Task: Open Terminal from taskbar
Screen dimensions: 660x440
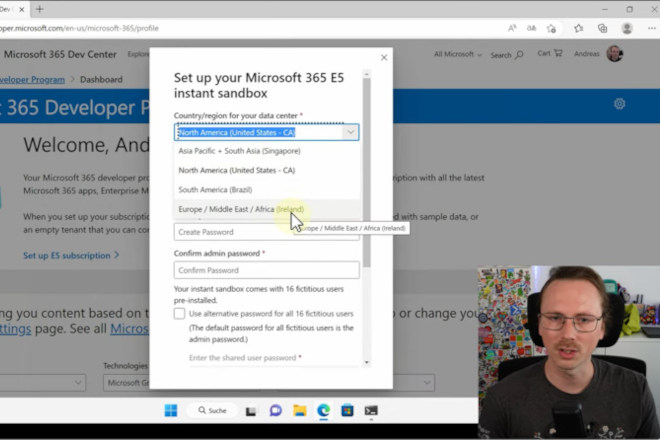Action: tap(371, 410)
